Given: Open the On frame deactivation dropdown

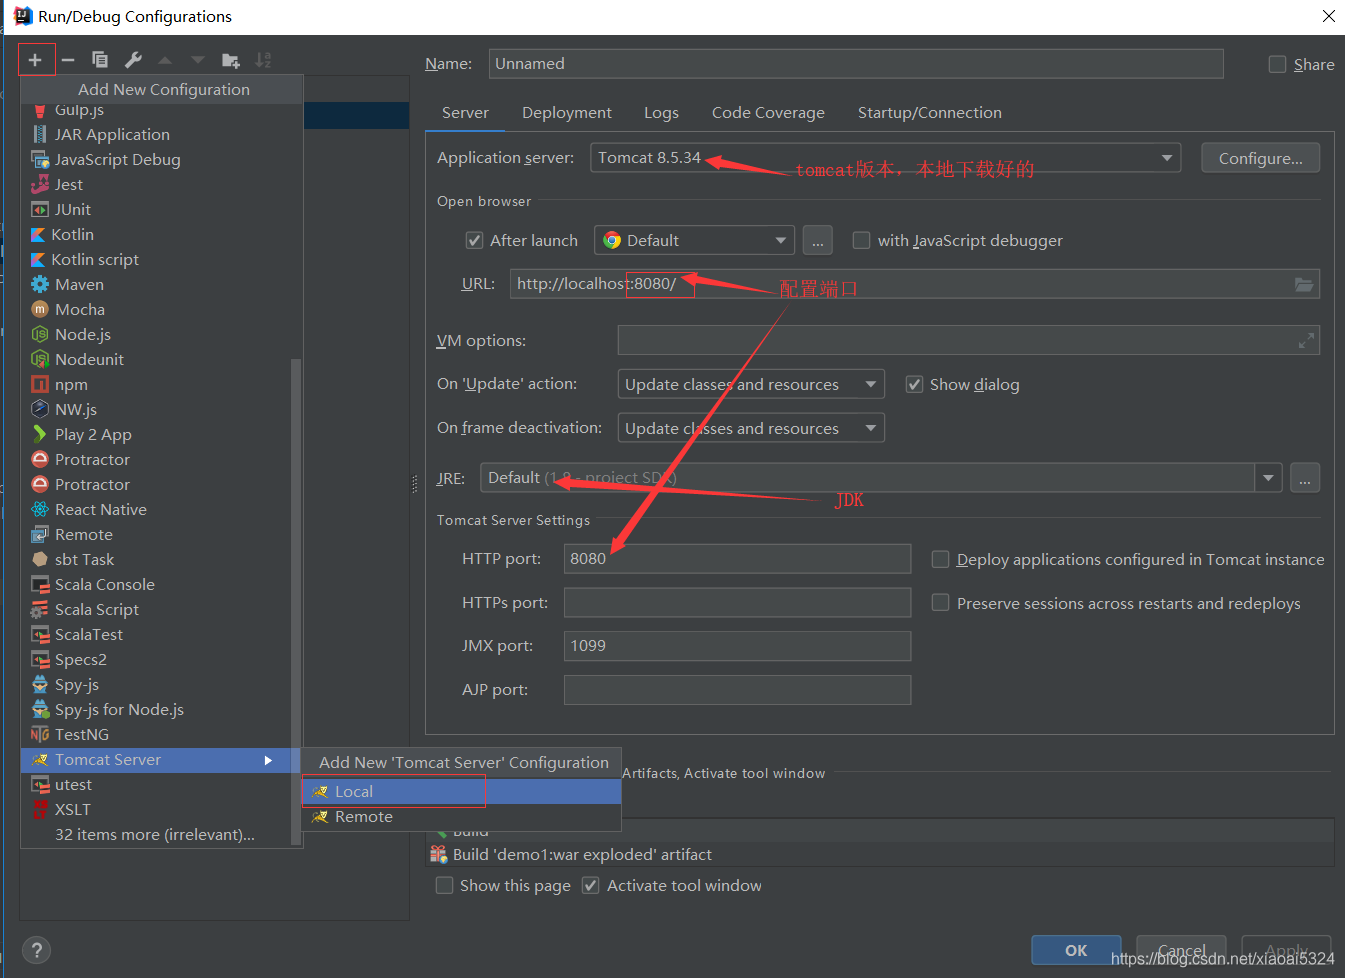Looking at the screenshot, I should 751,428.
